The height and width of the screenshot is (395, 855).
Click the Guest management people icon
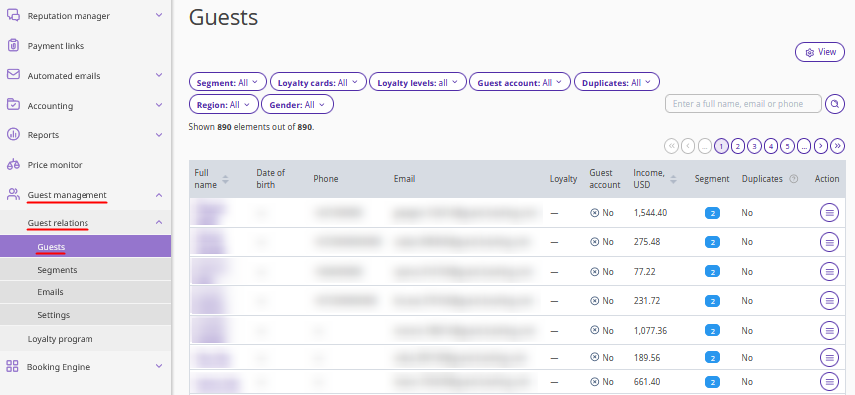click(13, 194)
